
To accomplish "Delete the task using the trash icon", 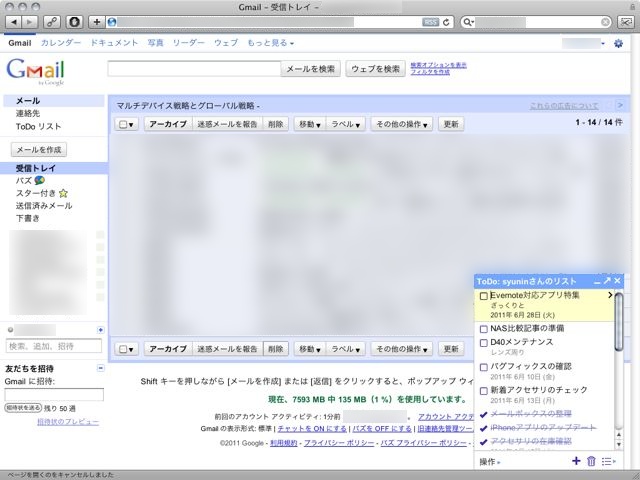I will 591,461.
